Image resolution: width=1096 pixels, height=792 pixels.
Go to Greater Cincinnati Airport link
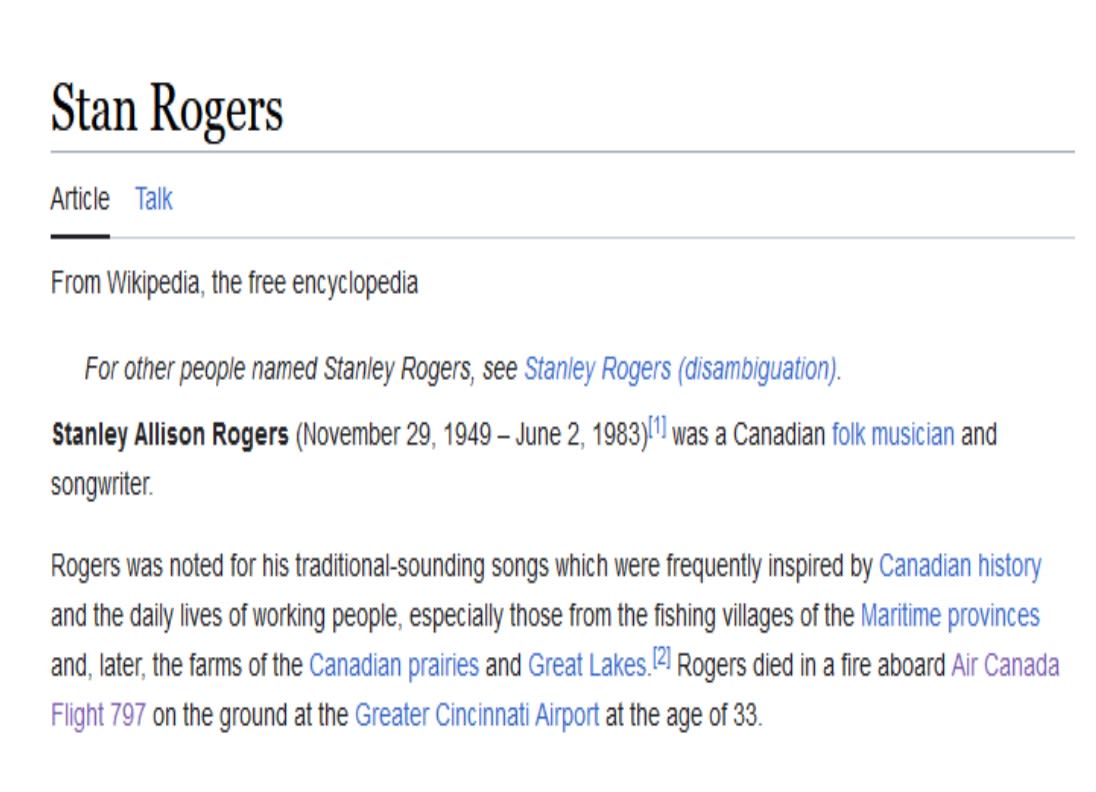pyautogui.click(x=476, y=716)
